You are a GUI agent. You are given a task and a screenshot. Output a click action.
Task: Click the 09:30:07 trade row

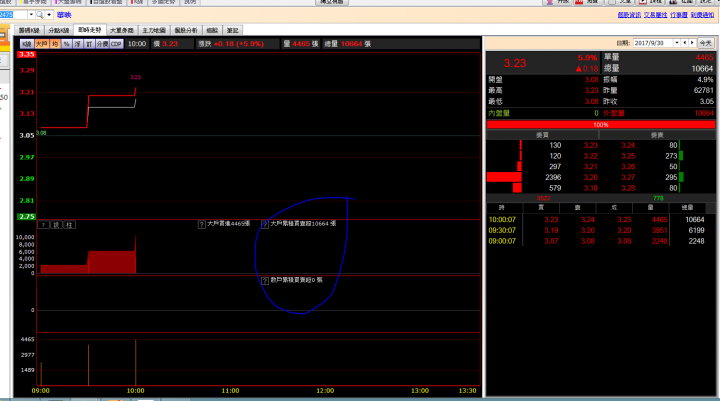pos(601,230)
